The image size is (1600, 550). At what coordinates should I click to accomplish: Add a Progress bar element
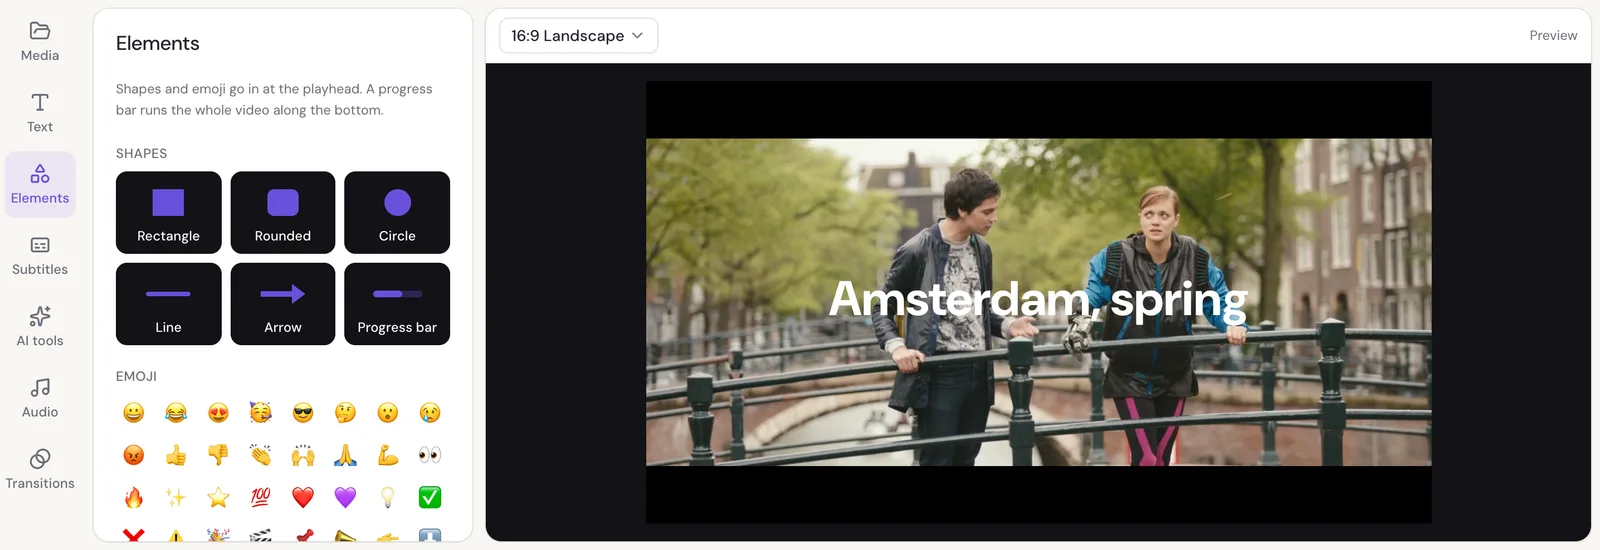coord(397,304)
